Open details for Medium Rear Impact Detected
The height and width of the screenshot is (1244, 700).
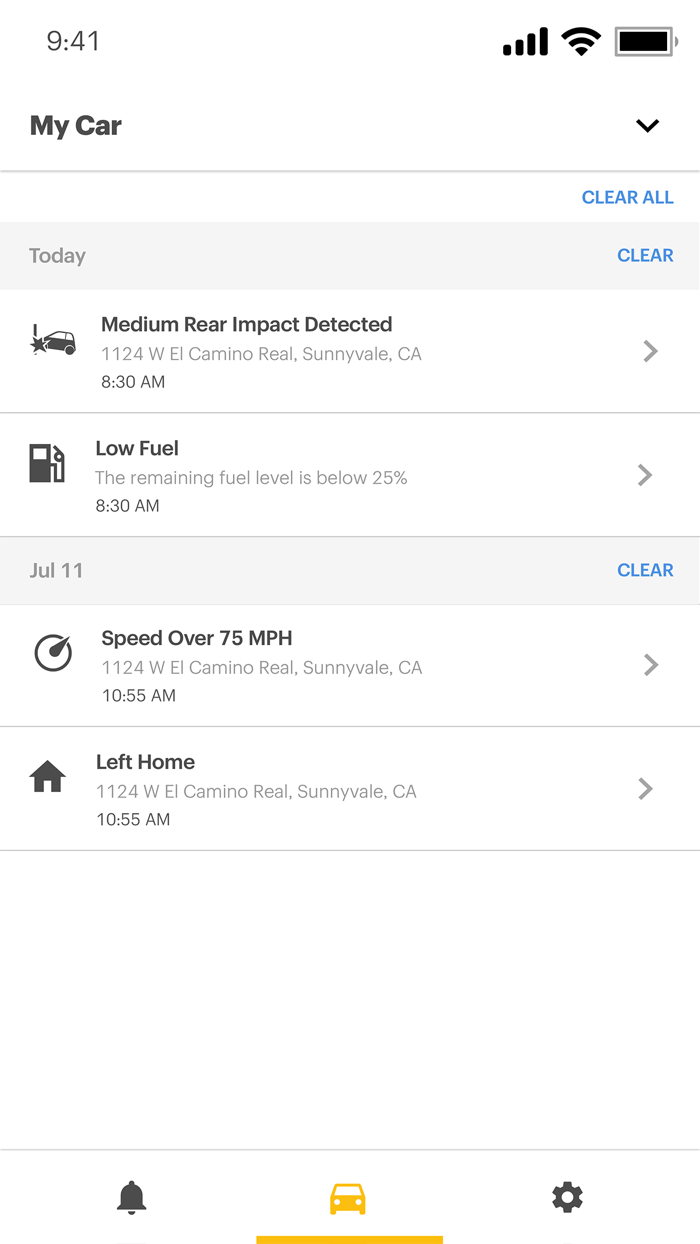click(x=650, y=351)
